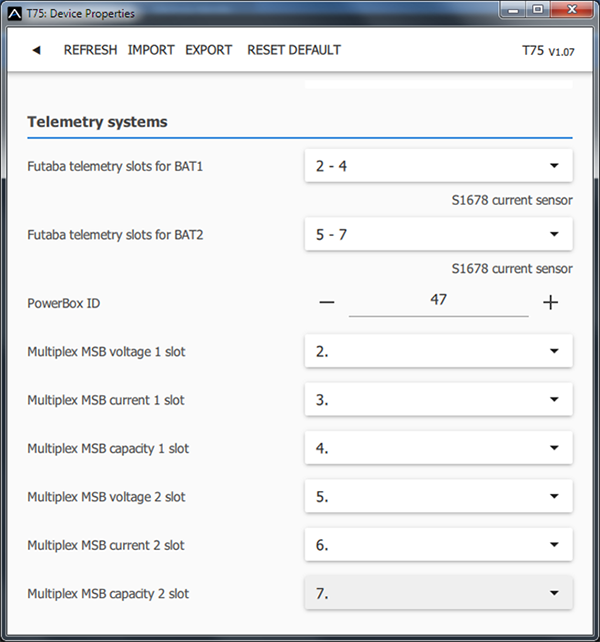Open Futaba telemetry slots for BAT2 dropdown
Viewport: 600px width, 642px height.
[438, 234]
